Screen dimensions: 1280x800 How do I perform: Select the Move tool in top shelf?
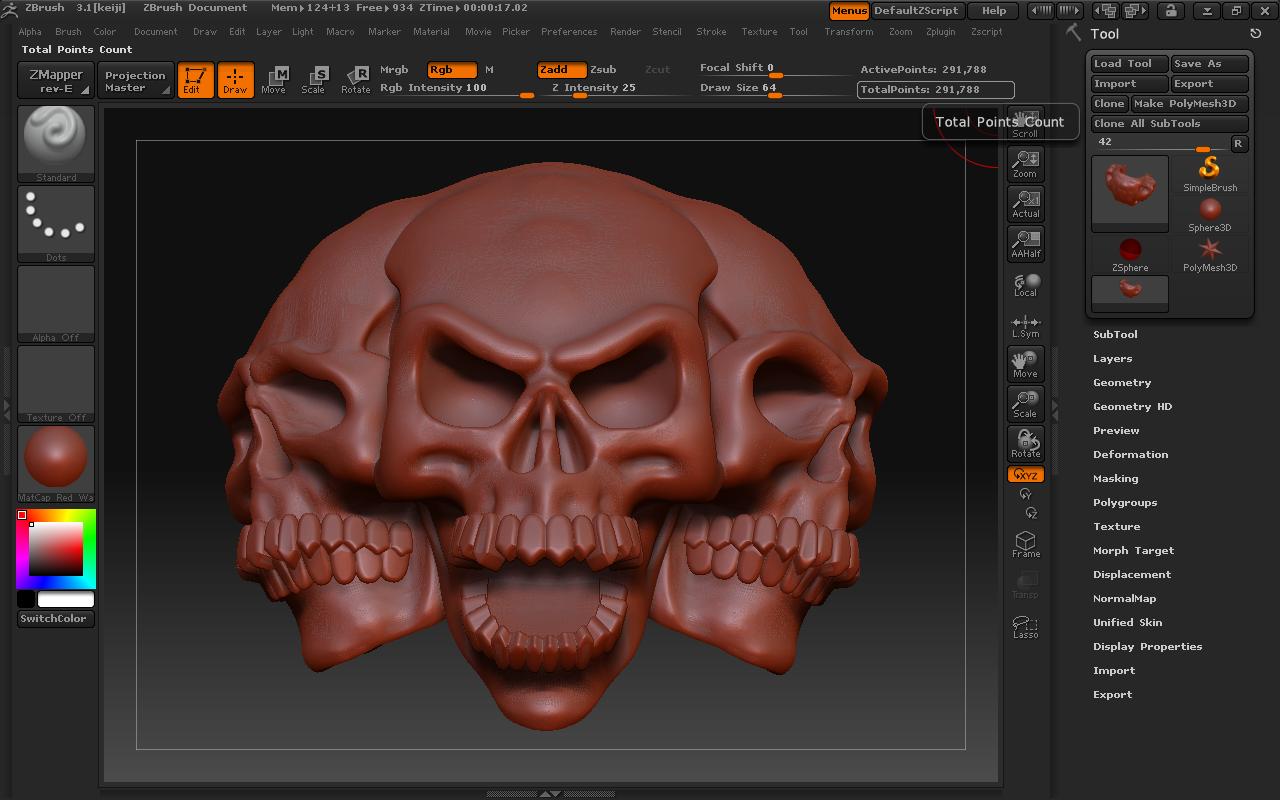273,80
